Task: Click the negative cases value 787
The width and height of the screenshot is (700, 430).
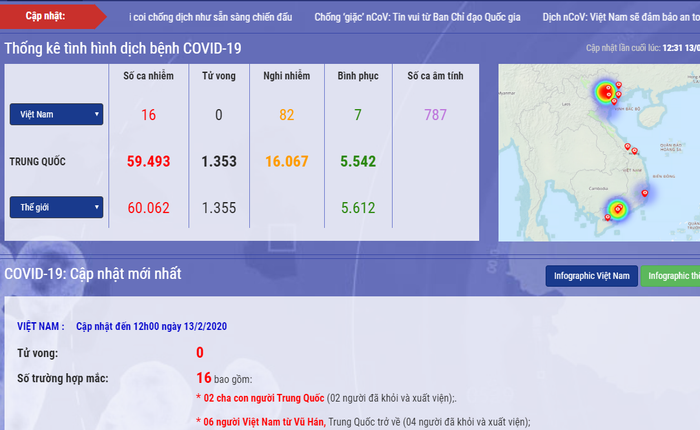Action: click(x=435, y=115)
